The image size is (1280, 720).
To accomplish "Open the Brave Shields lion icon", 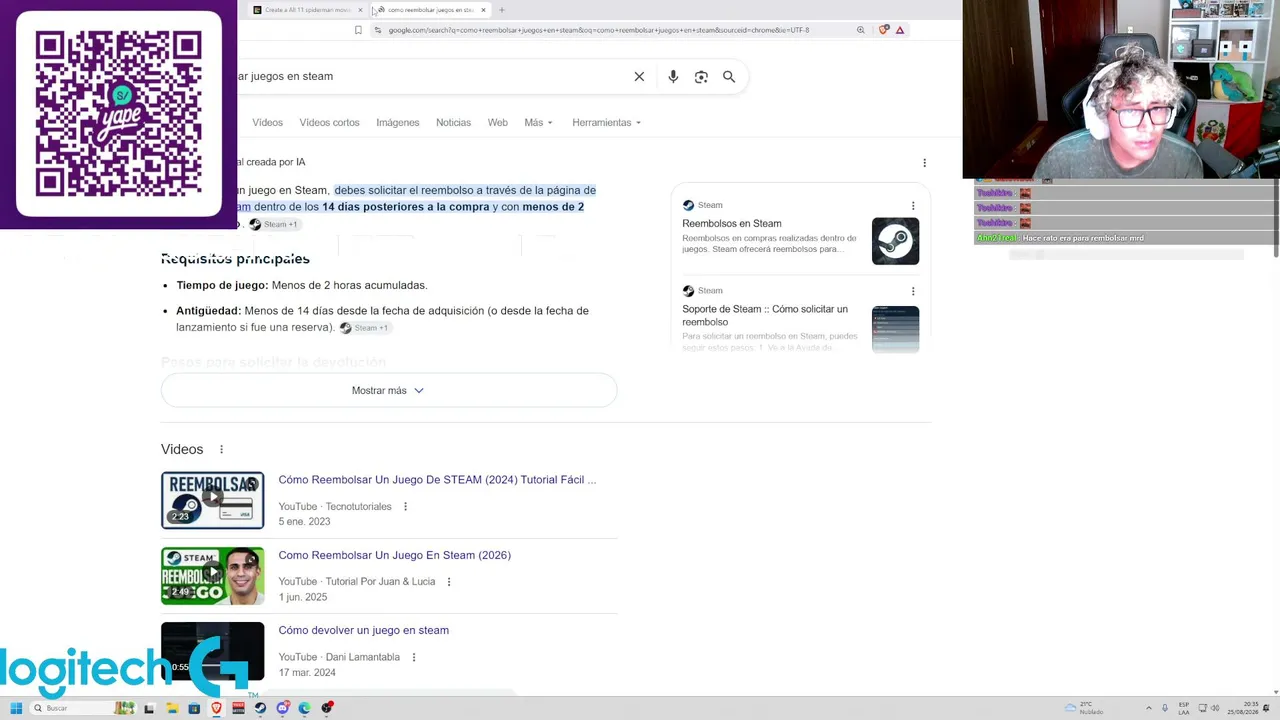I will tap(883, 30).
